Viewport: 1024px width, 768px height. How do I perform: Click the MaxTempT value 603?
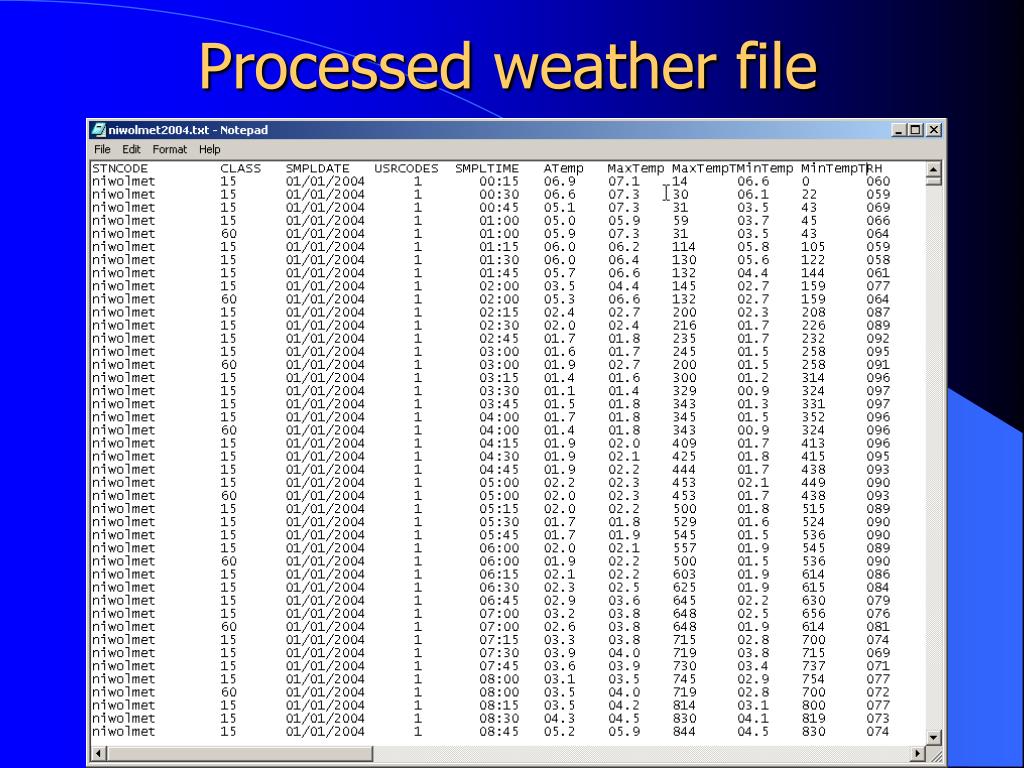point(684,575)
